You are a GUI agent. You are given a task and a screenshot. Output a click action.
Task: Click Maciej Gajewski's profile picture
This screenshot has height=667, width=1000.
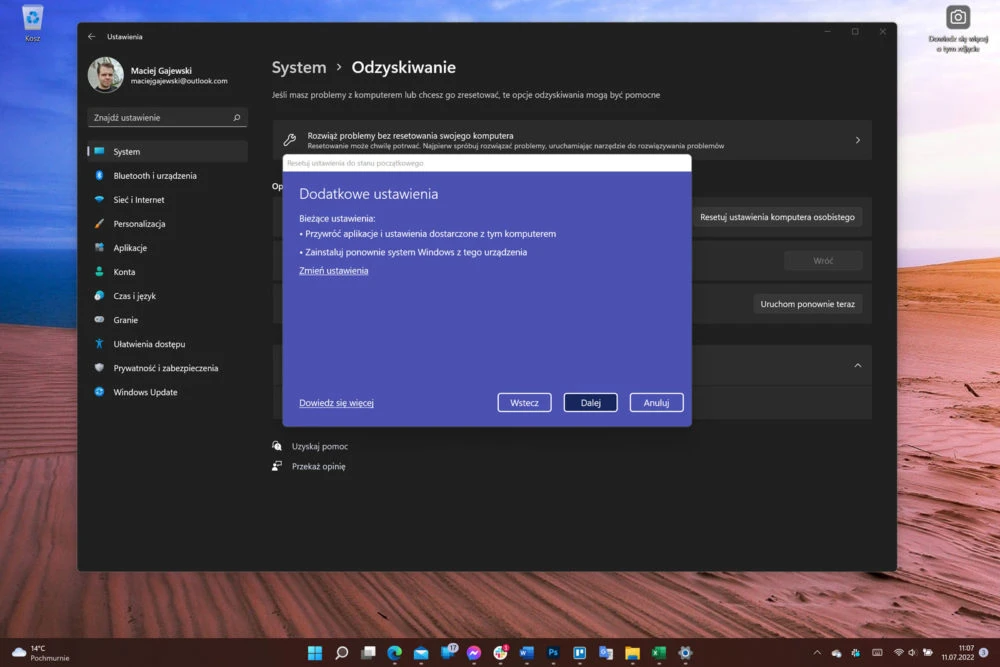[106, 75]
